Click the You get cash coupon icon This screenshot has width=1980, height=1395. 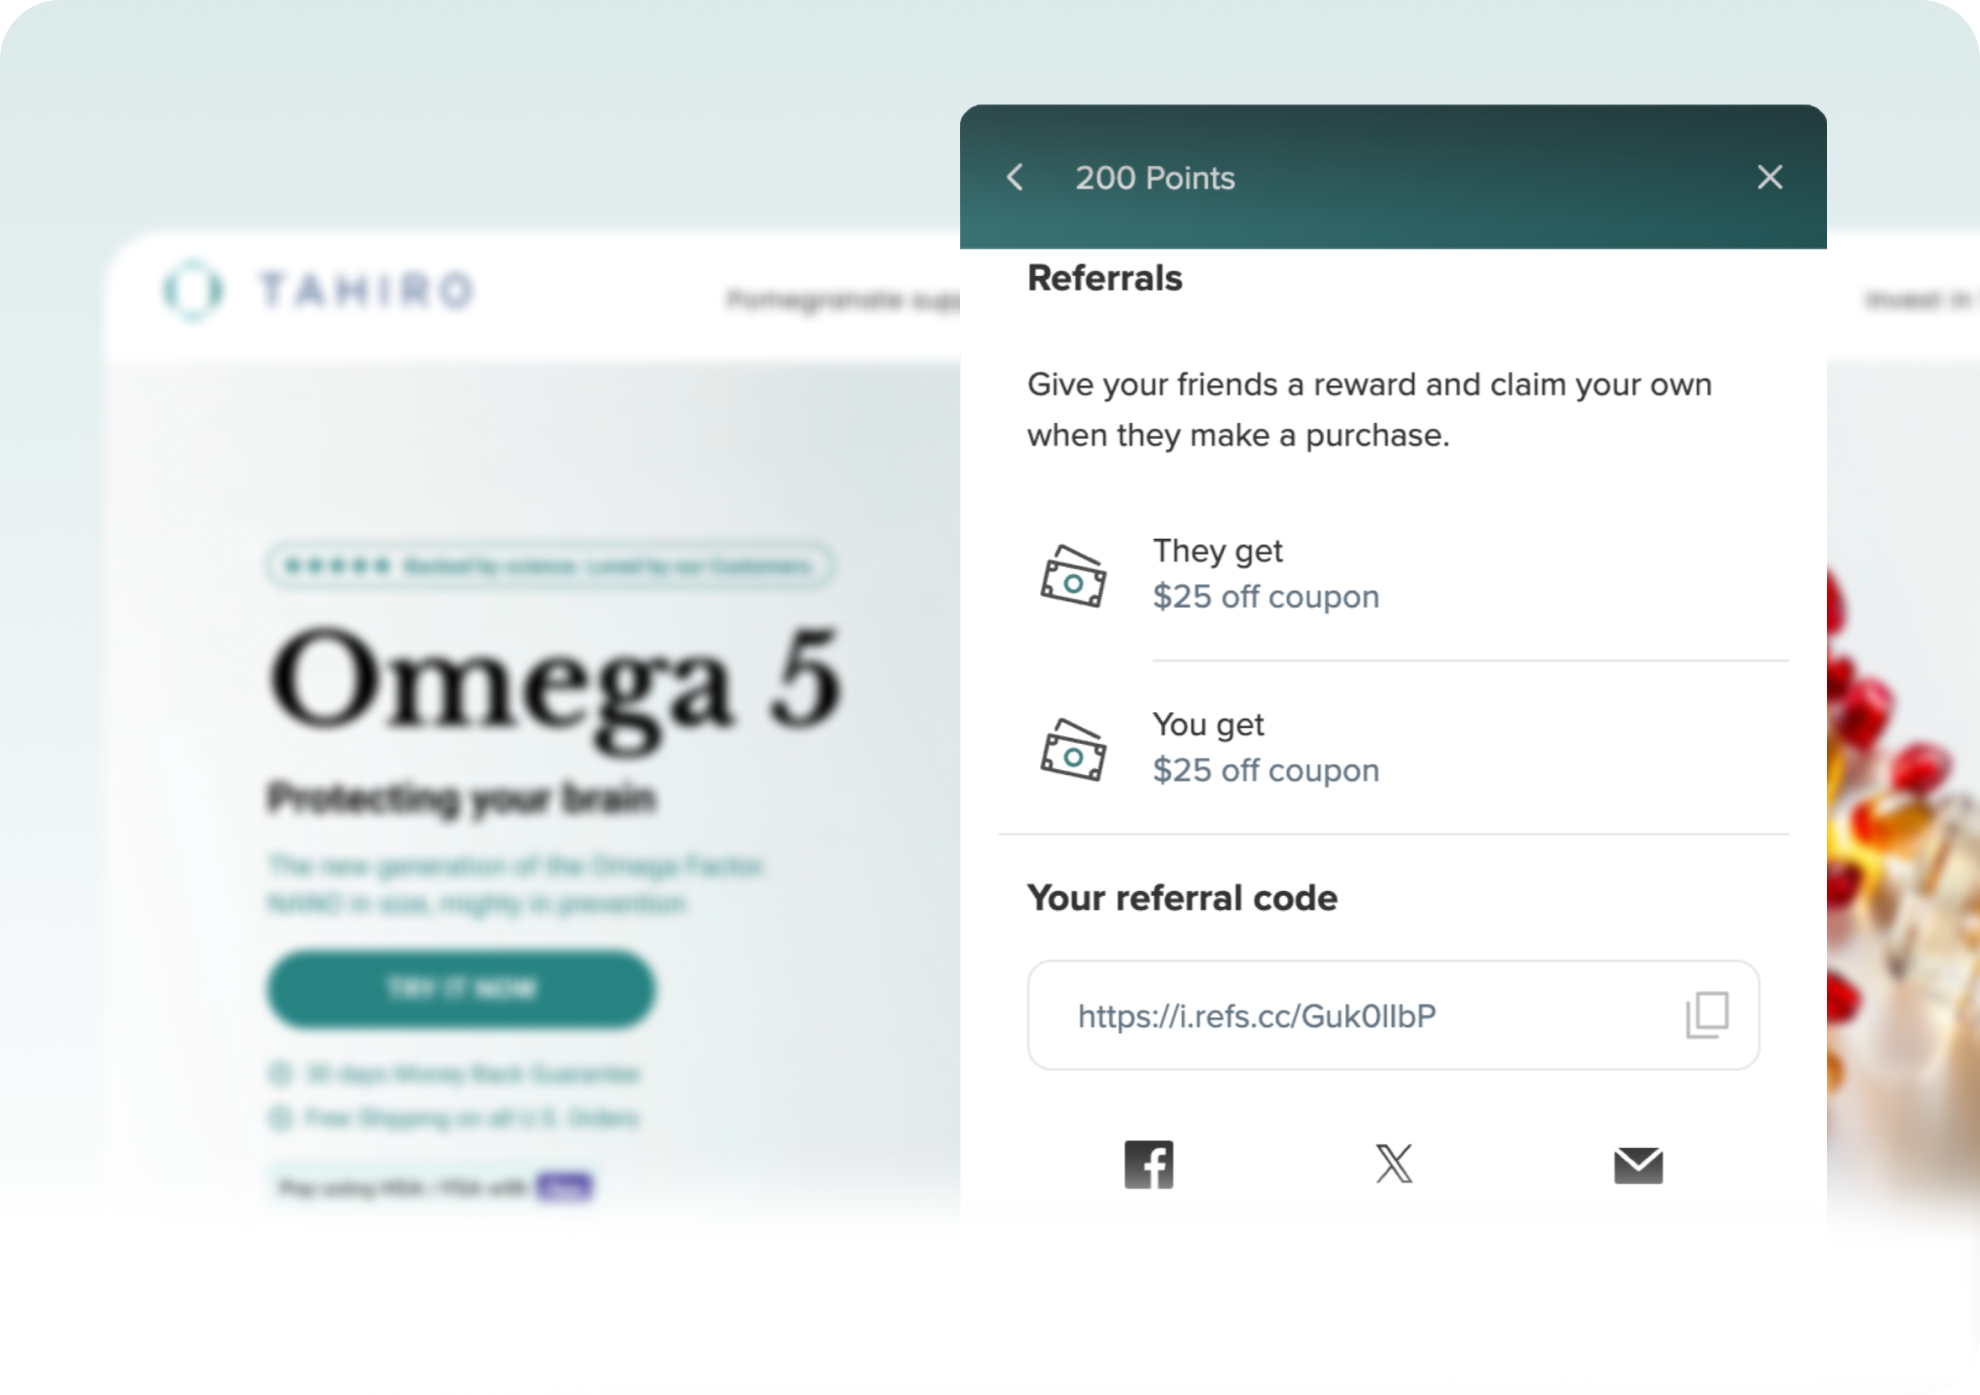(x=1073, y=750)
